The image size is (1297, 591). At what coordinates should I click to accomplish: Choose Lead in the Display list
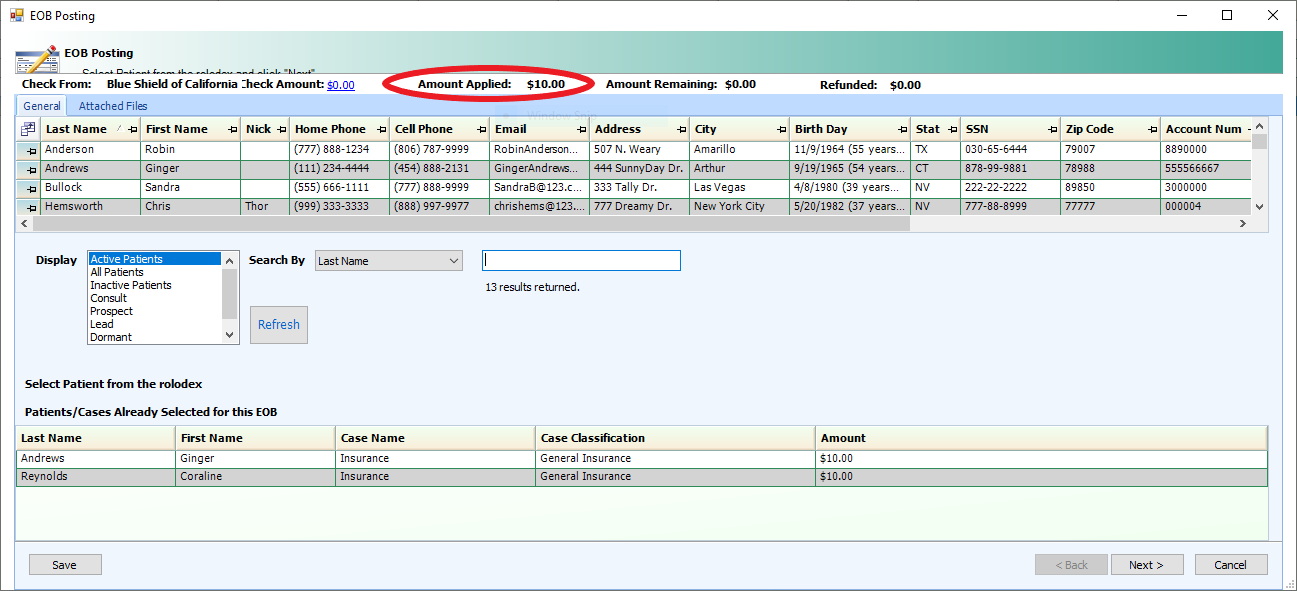[x=155, y=324]
